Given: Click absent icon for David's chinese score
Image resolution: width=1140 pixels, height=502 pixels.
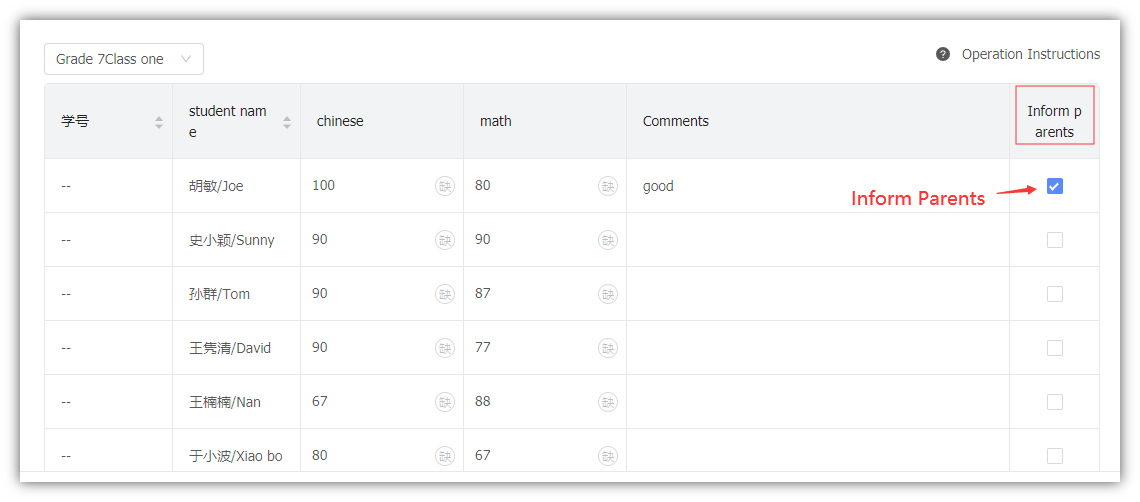Looking at the screenshot, I should 444,348.
